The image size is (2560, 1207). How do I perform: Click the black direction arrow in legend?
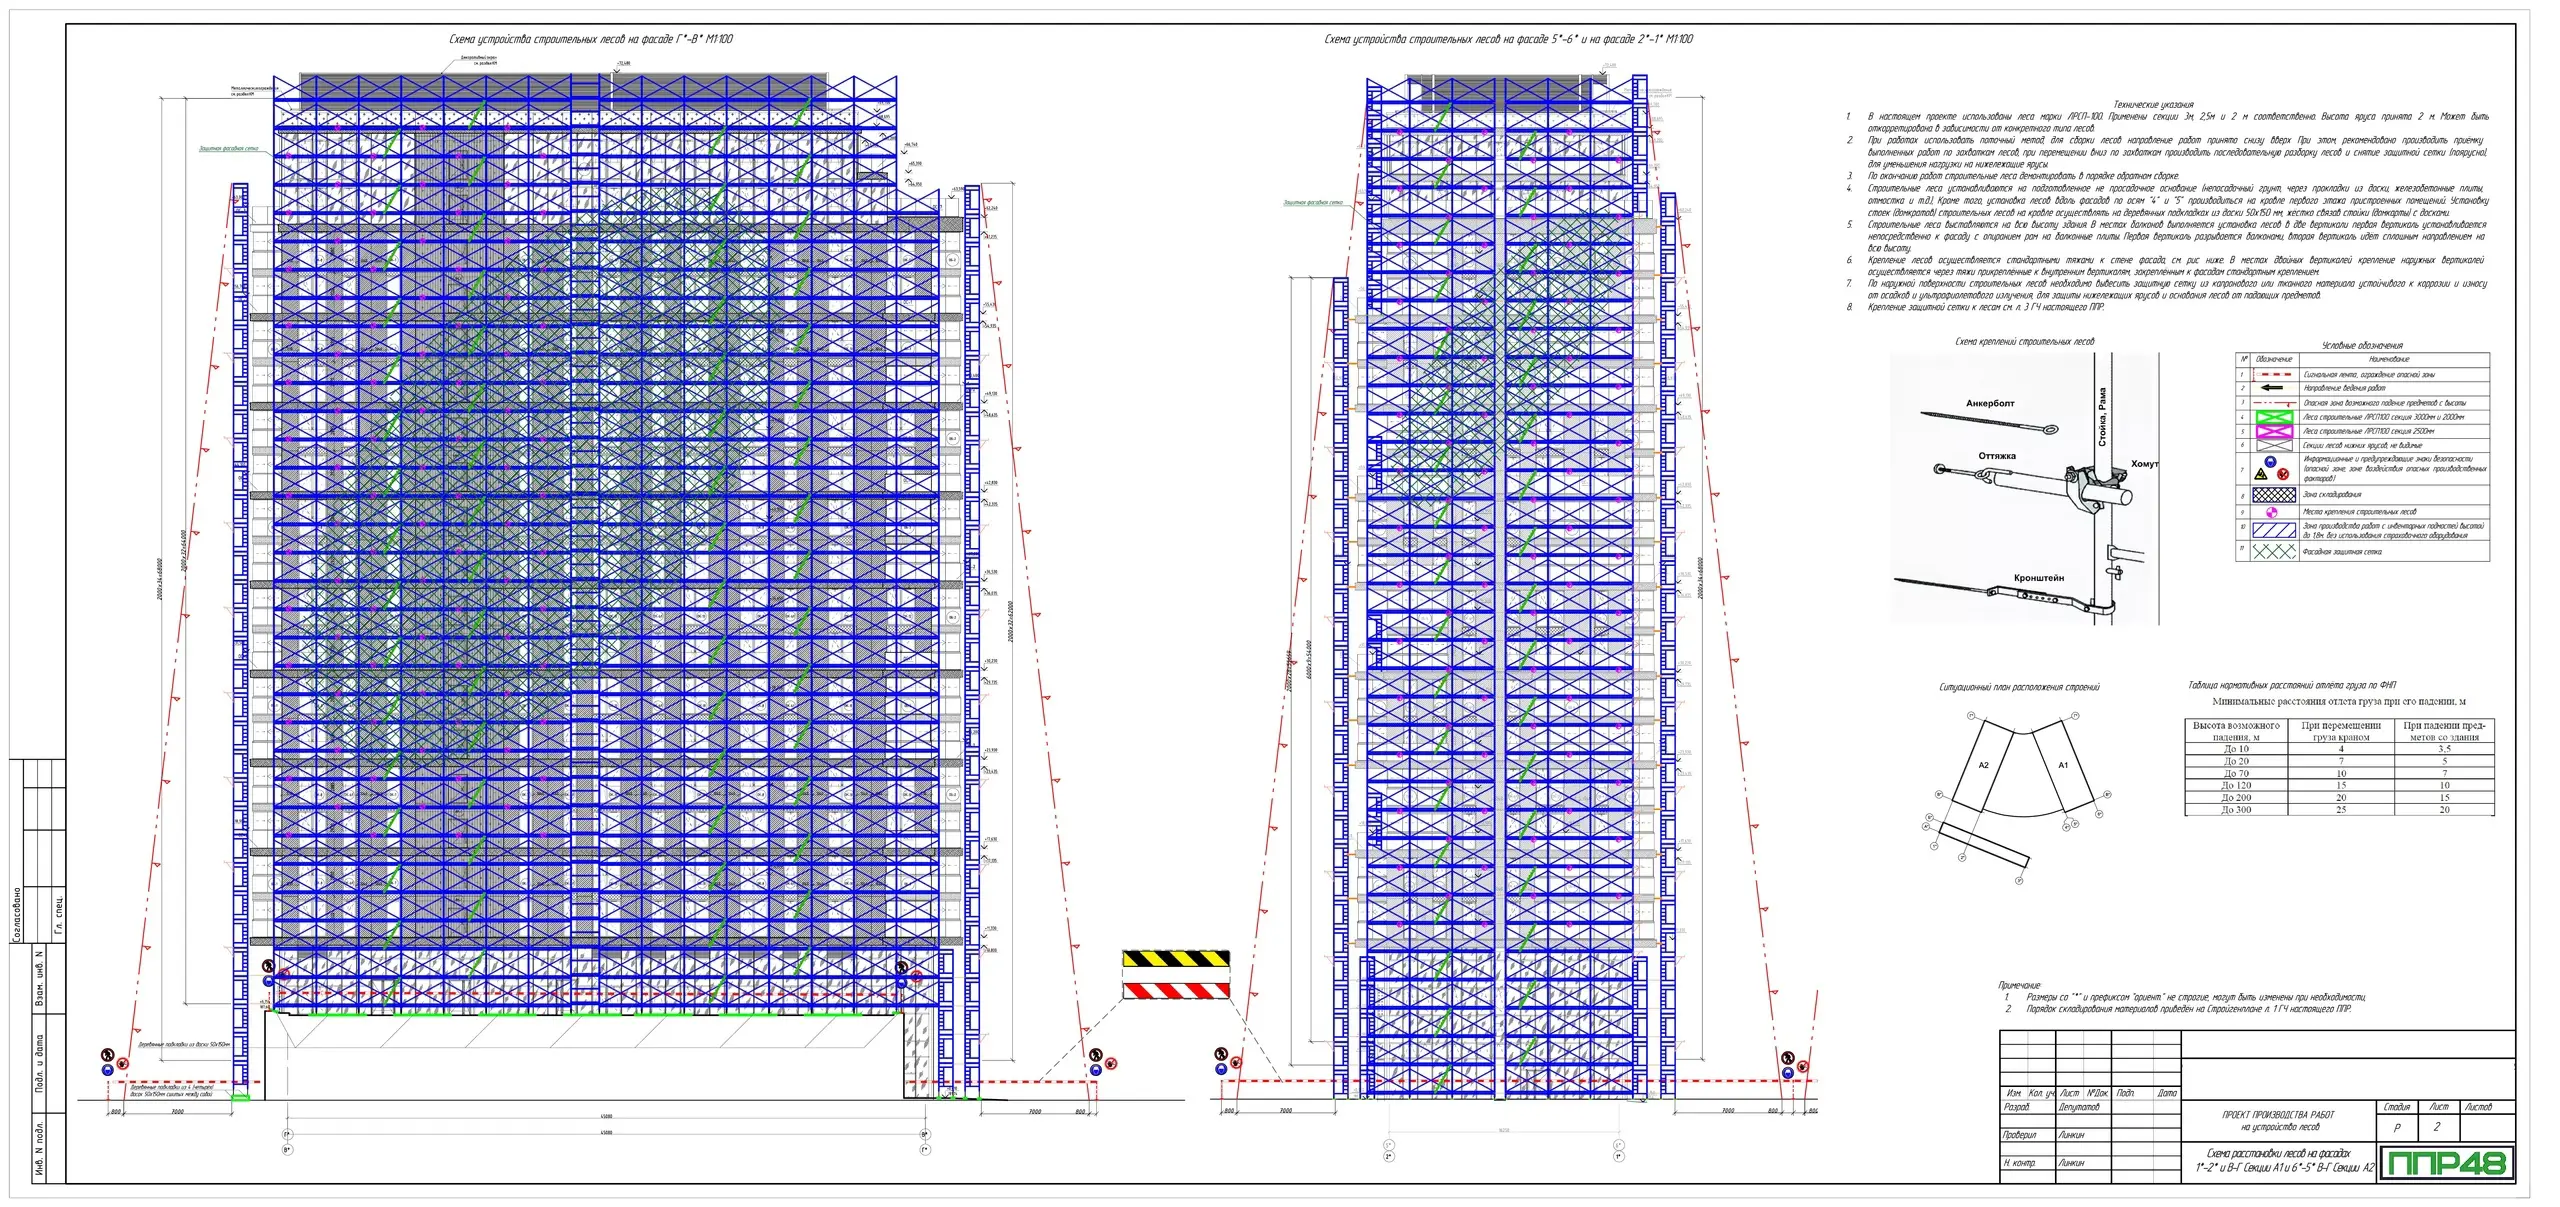[2272, 388]
